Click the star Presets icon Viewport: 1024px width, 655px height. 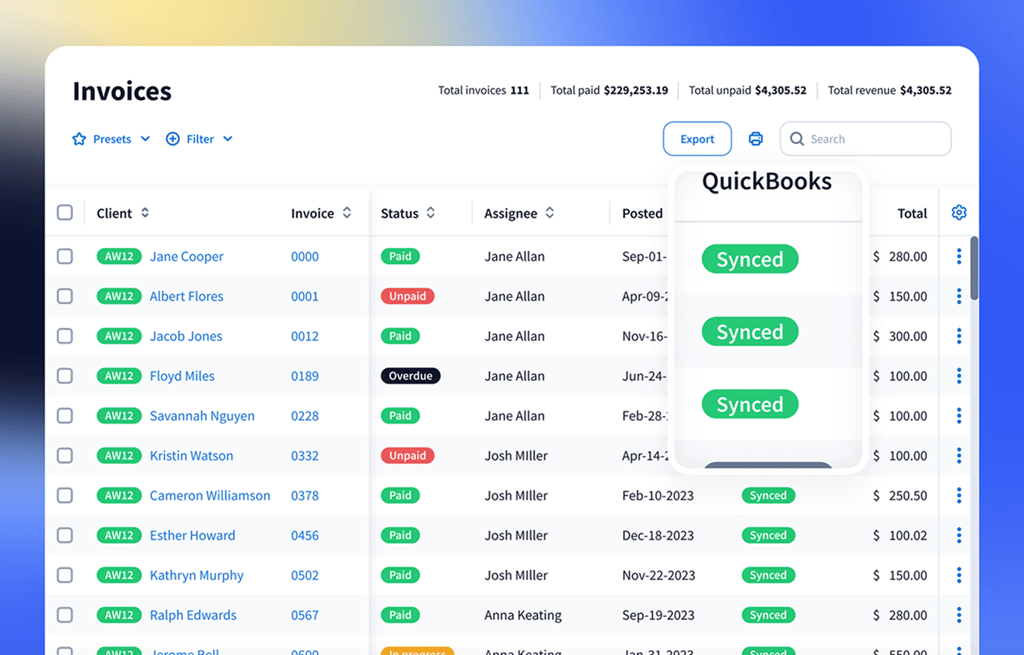click(x=79, y=139)
